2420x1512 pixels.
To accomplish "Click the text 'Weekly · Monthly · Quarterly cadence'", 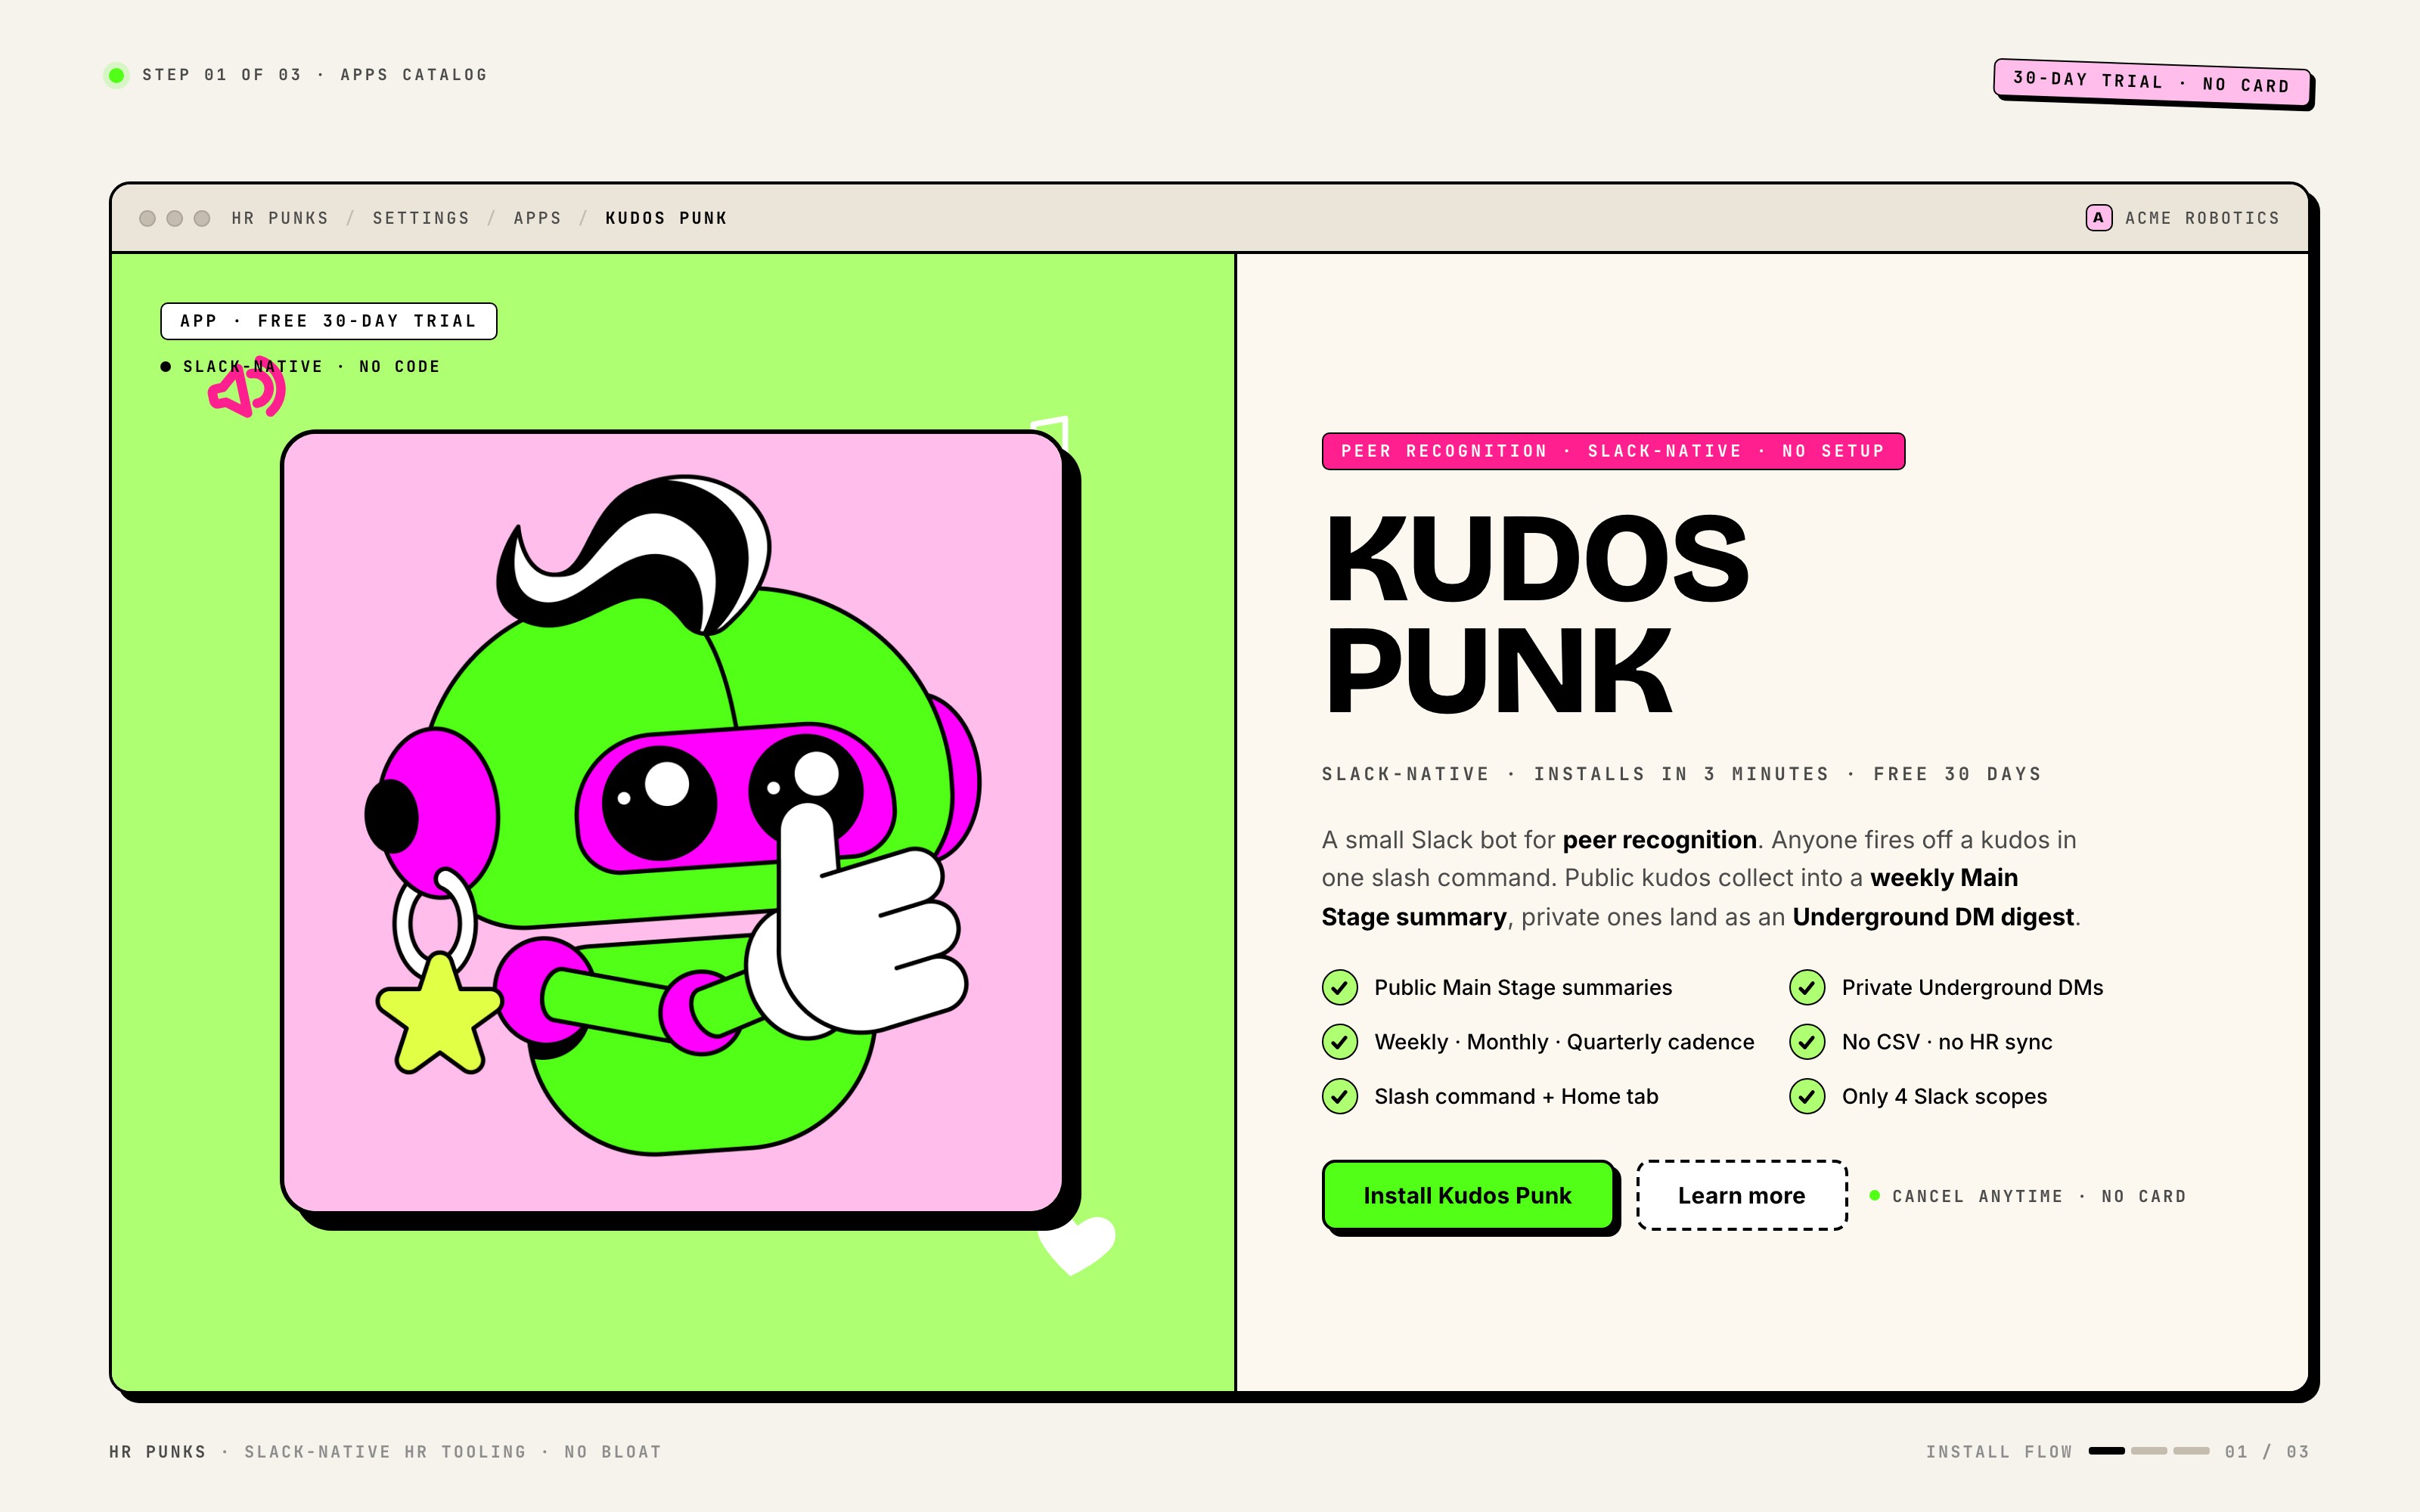I will (x=1564, y=1042).
